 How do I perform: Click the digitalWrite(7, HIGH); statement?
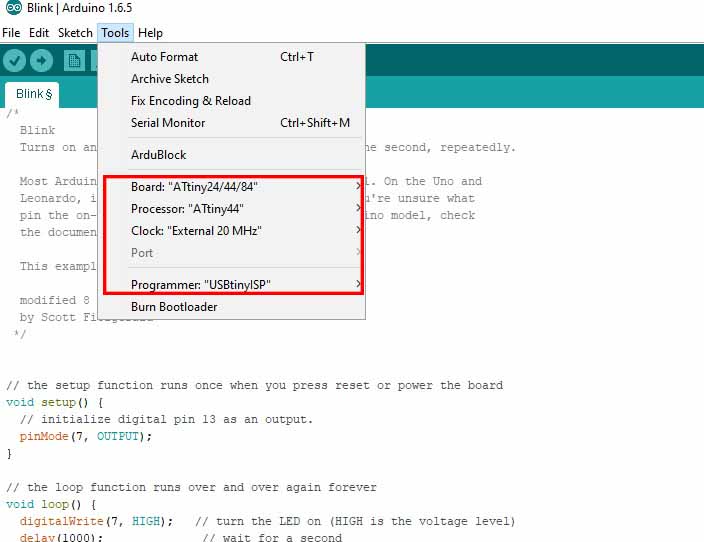tap(96, 521)
